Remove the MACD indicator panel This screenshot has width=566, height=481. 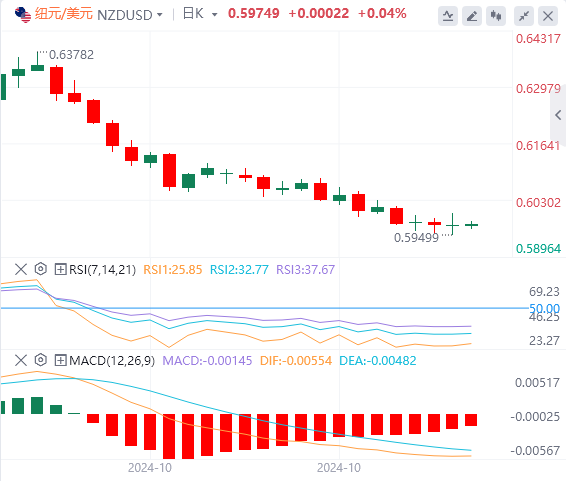click(21, 360)
